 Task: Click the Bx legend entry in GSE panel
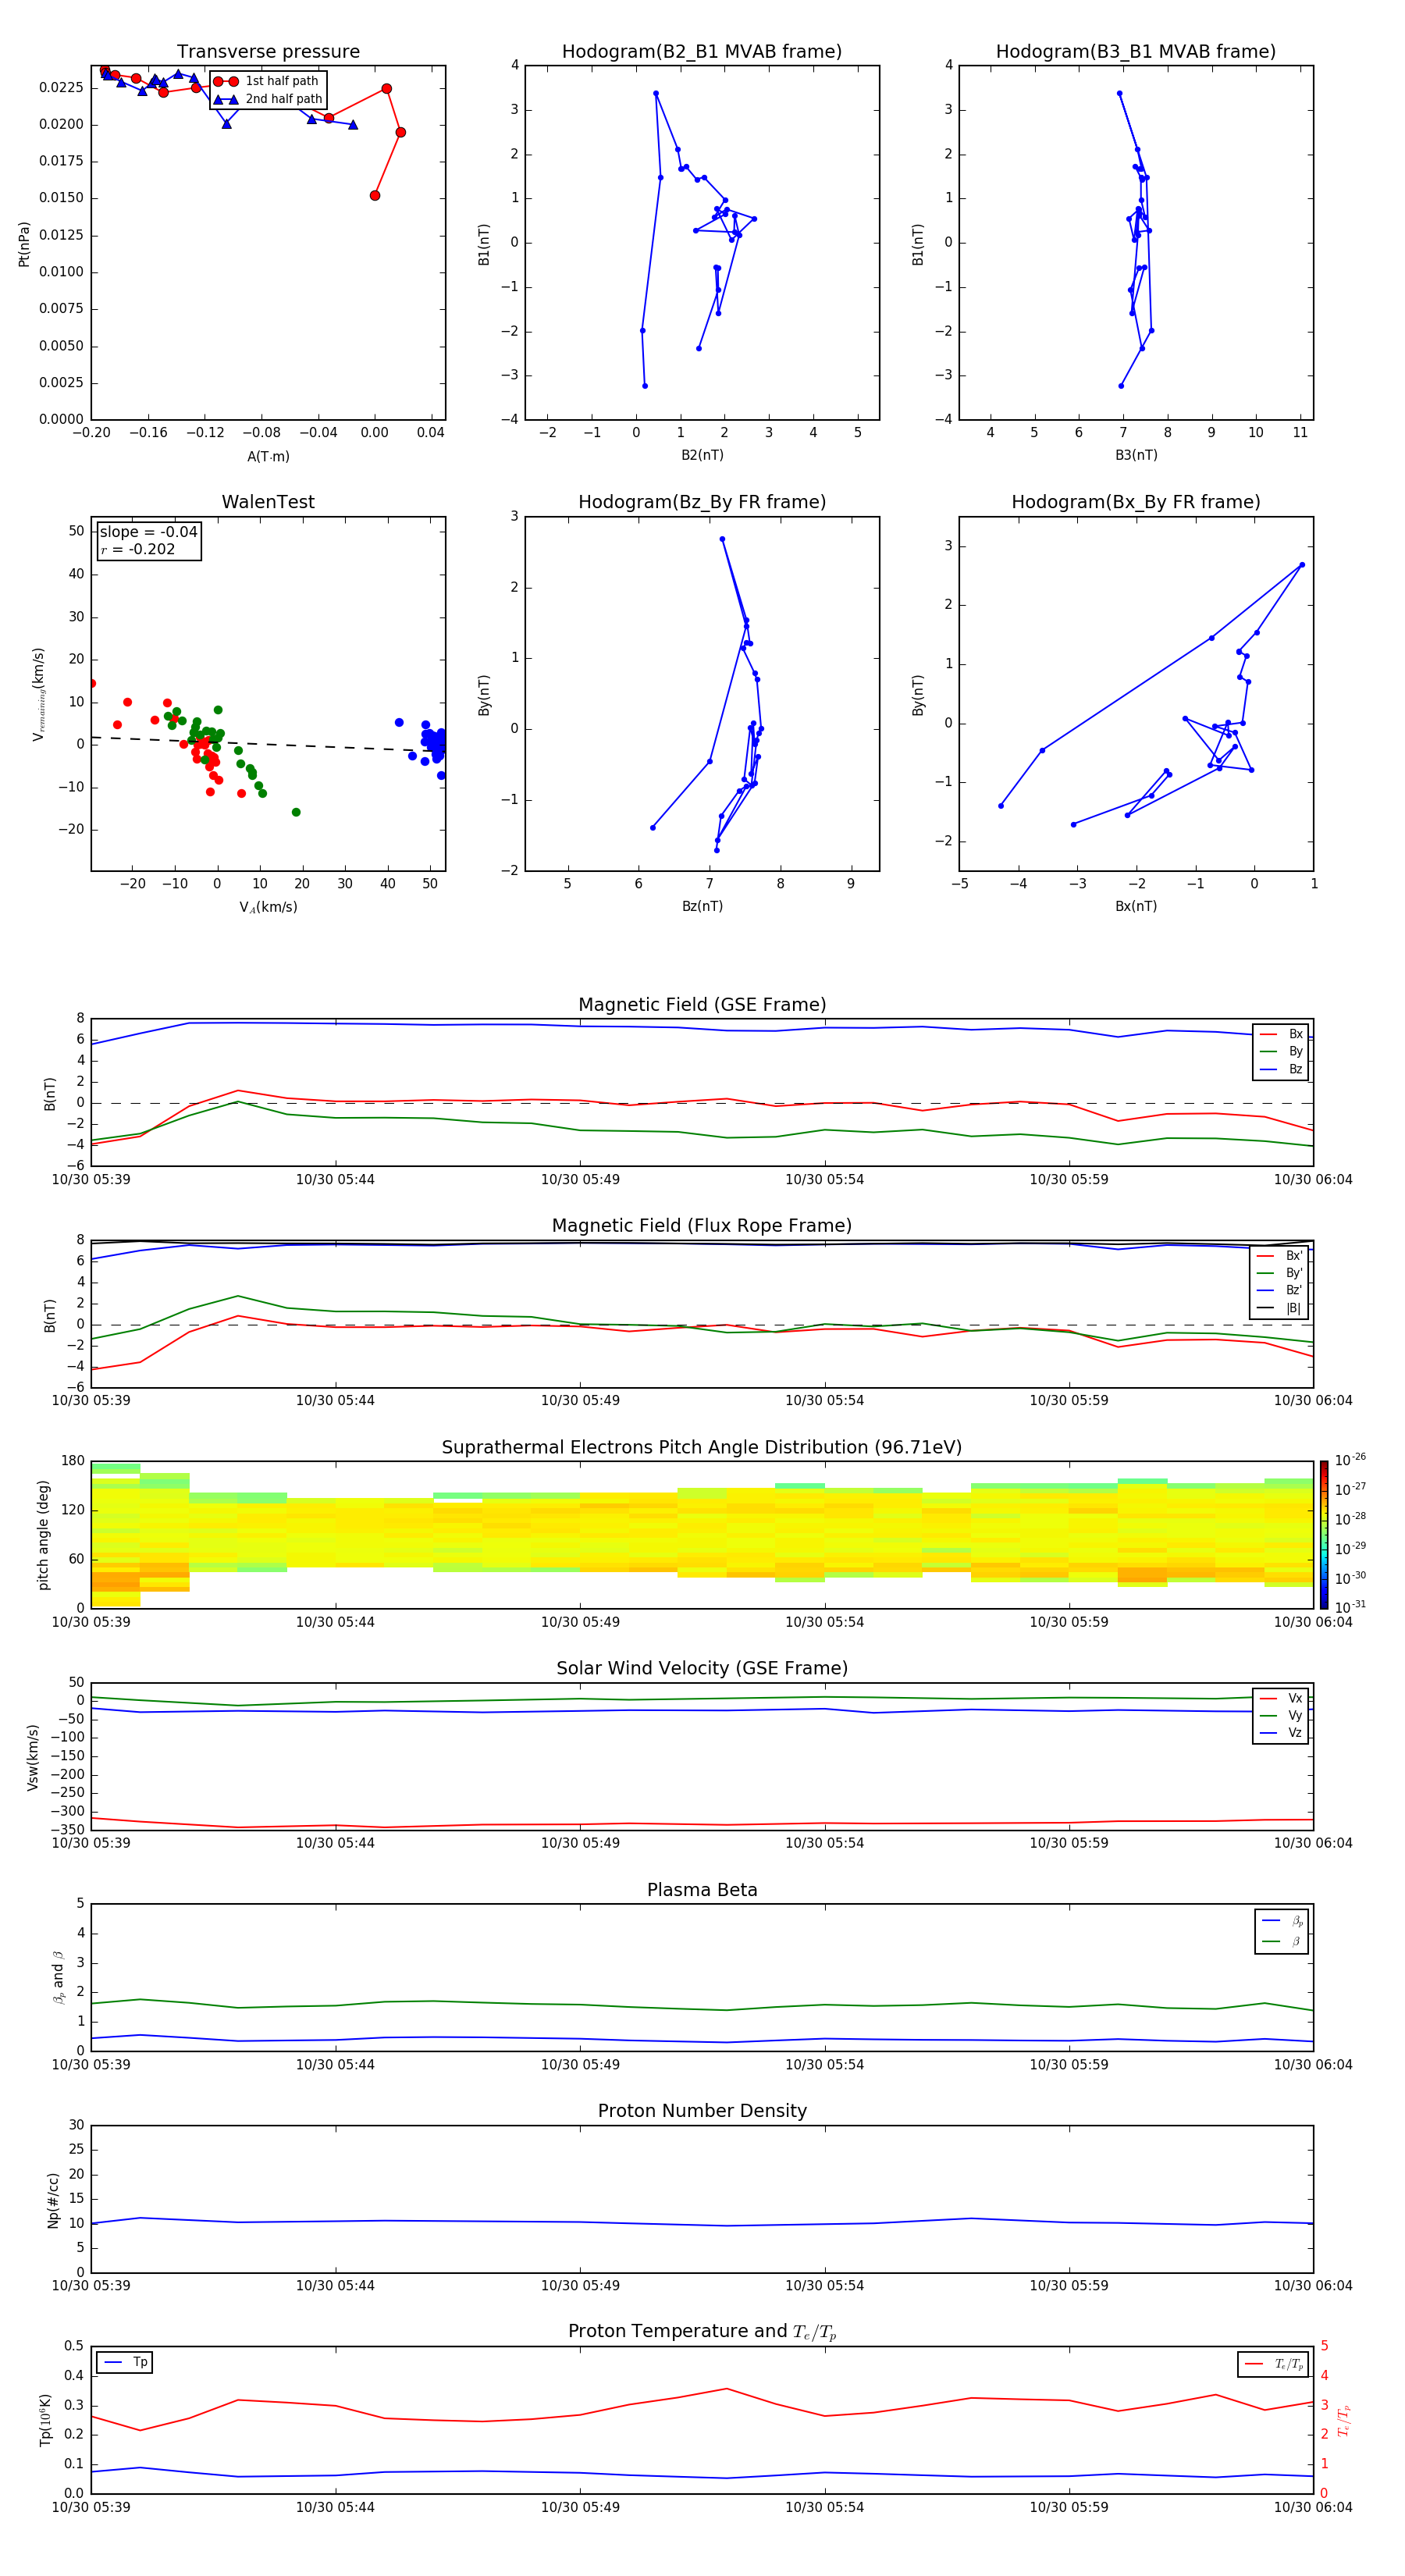[1281, 1034]
